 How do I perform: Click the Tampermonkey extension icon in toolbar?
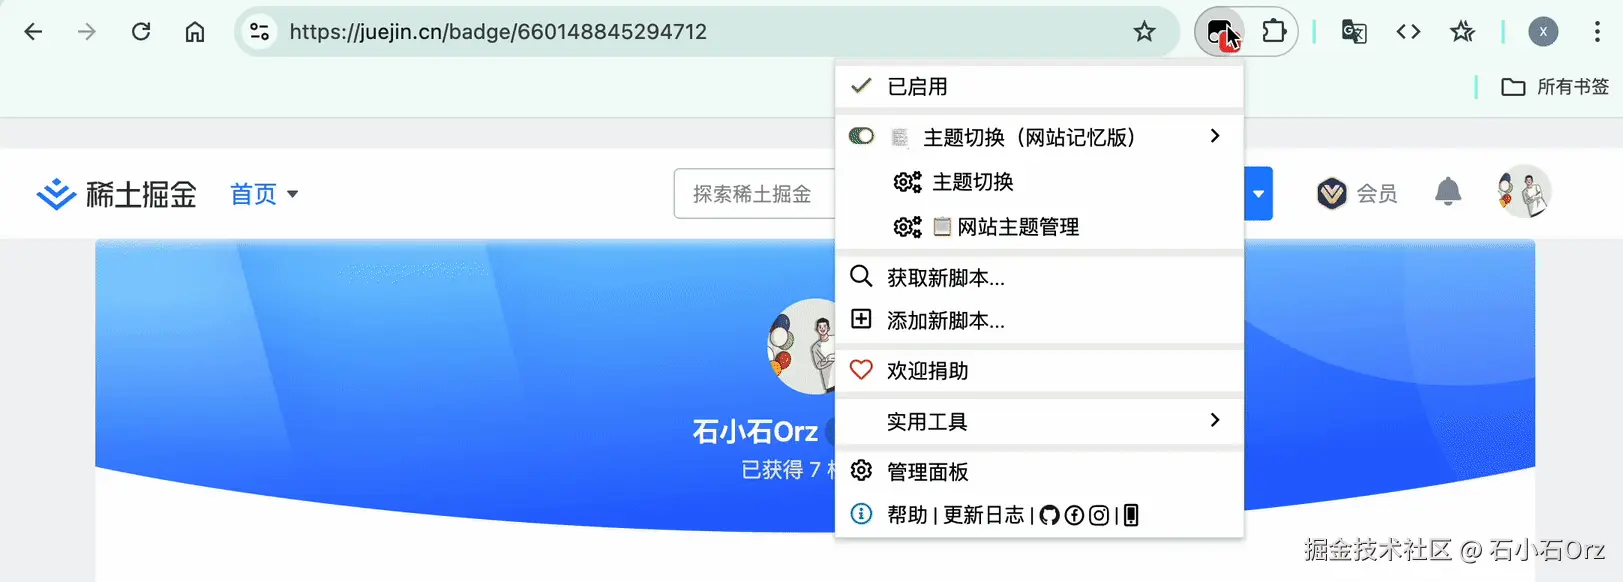pos(1219,32)
